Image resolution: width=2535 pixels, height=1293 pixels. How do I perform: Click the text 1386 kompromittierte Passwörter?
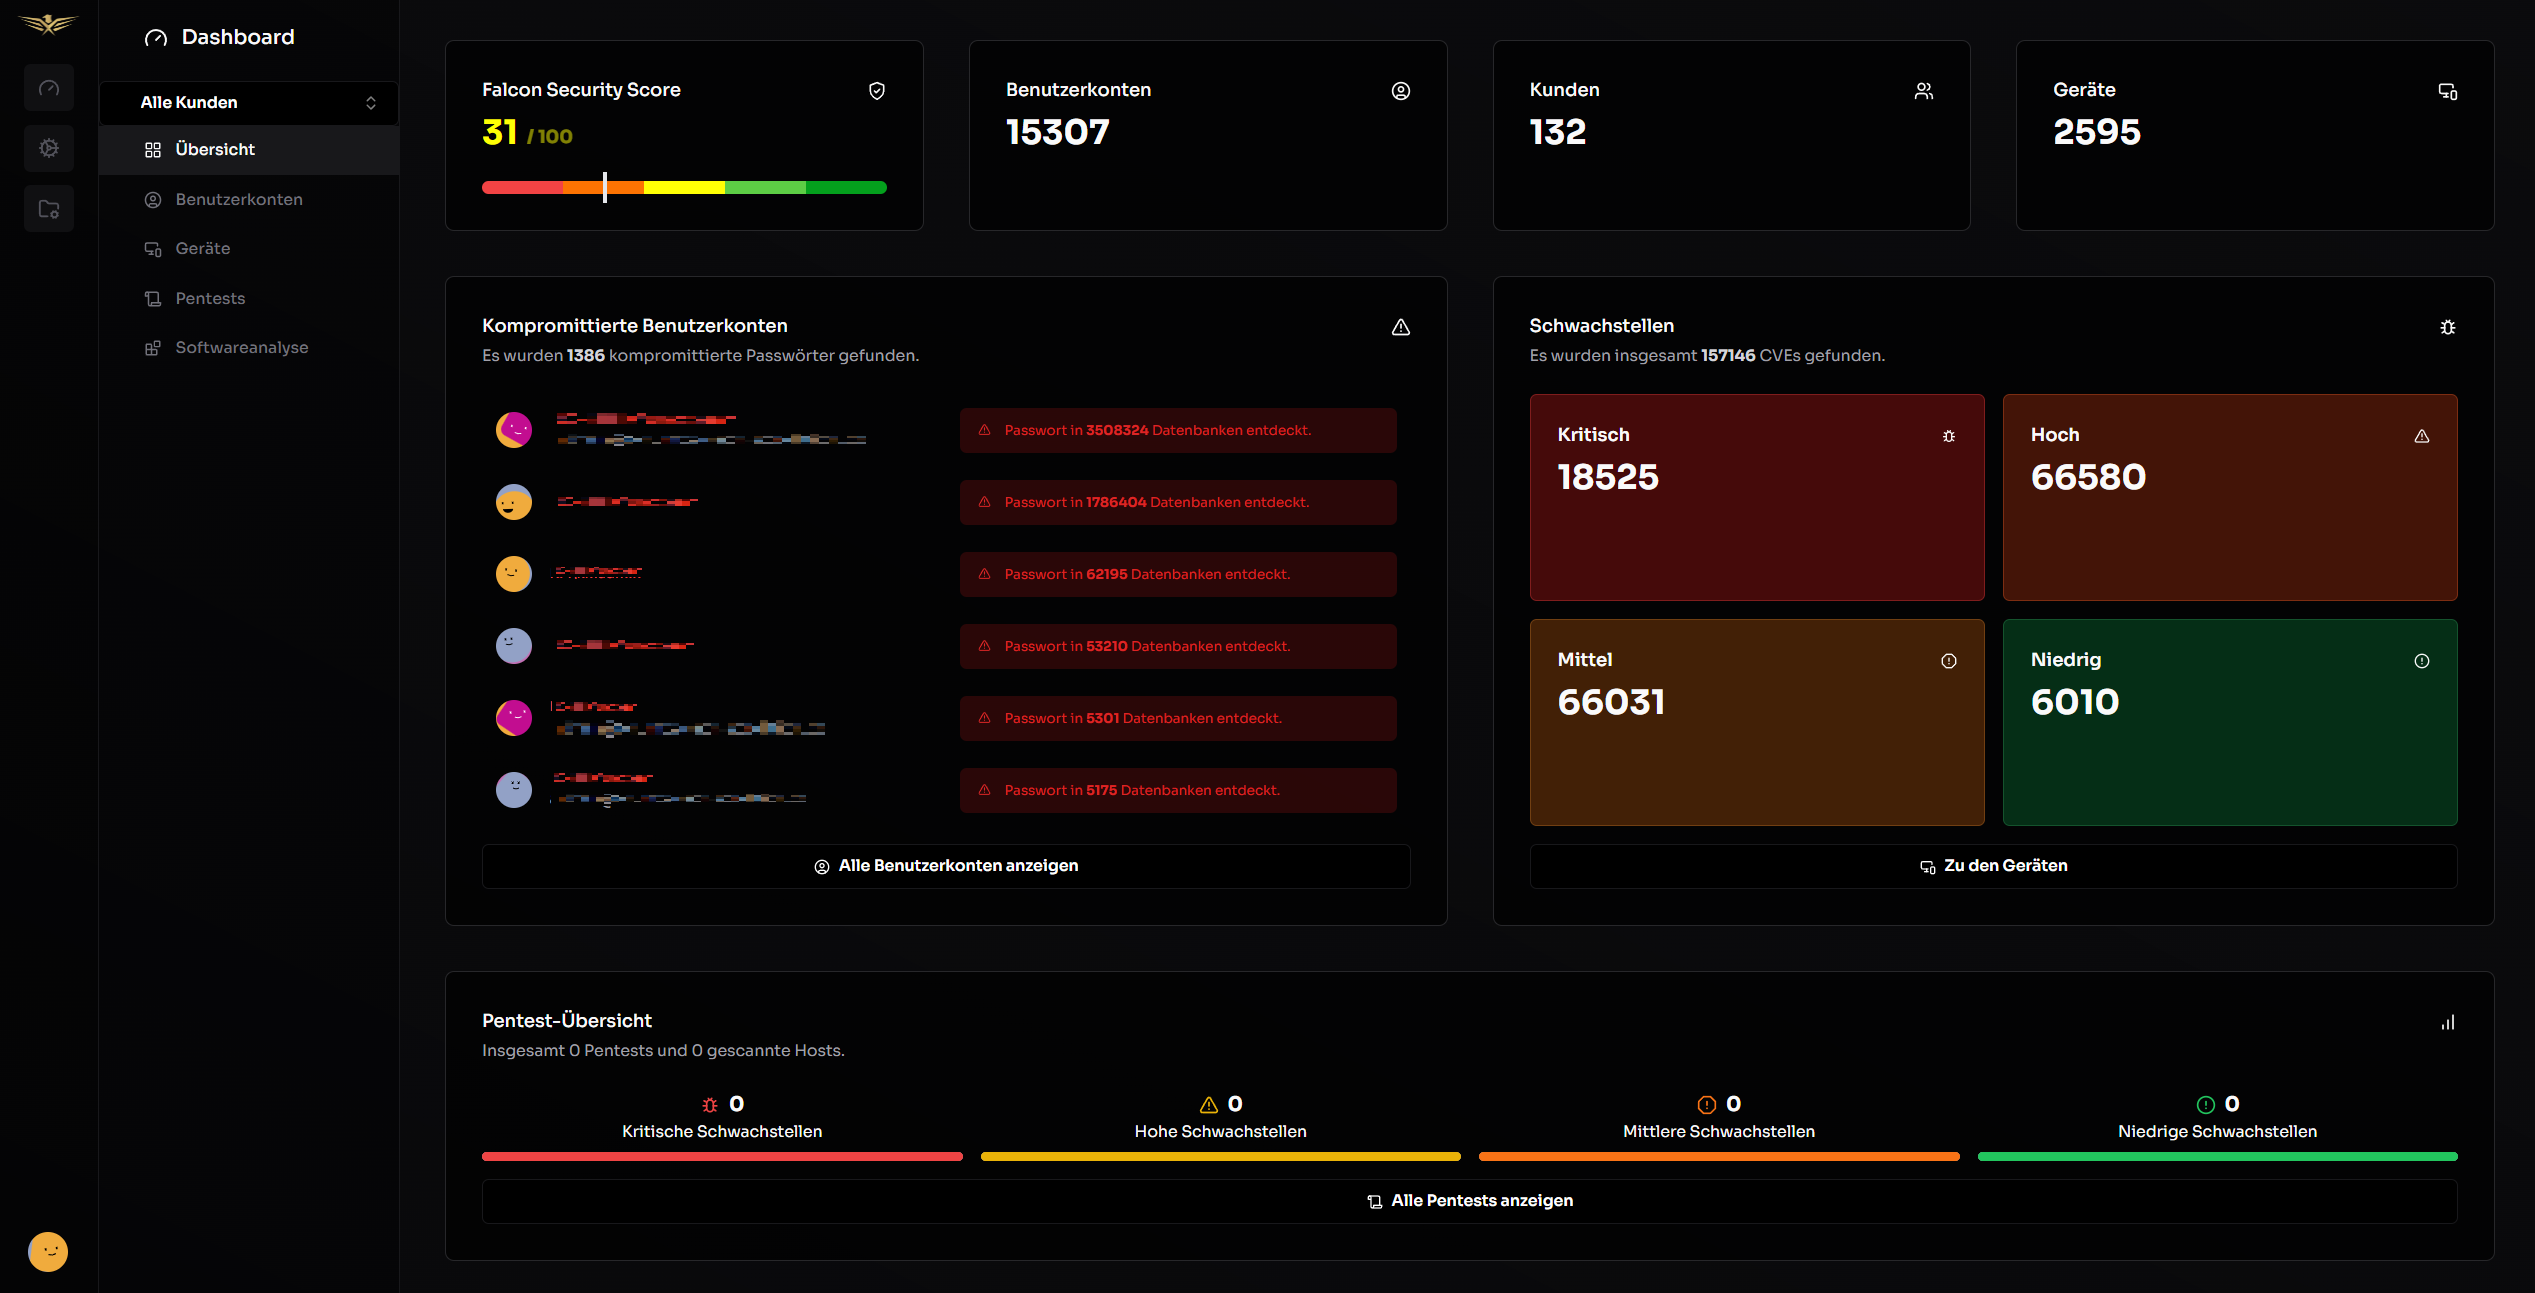coord(700,356)
